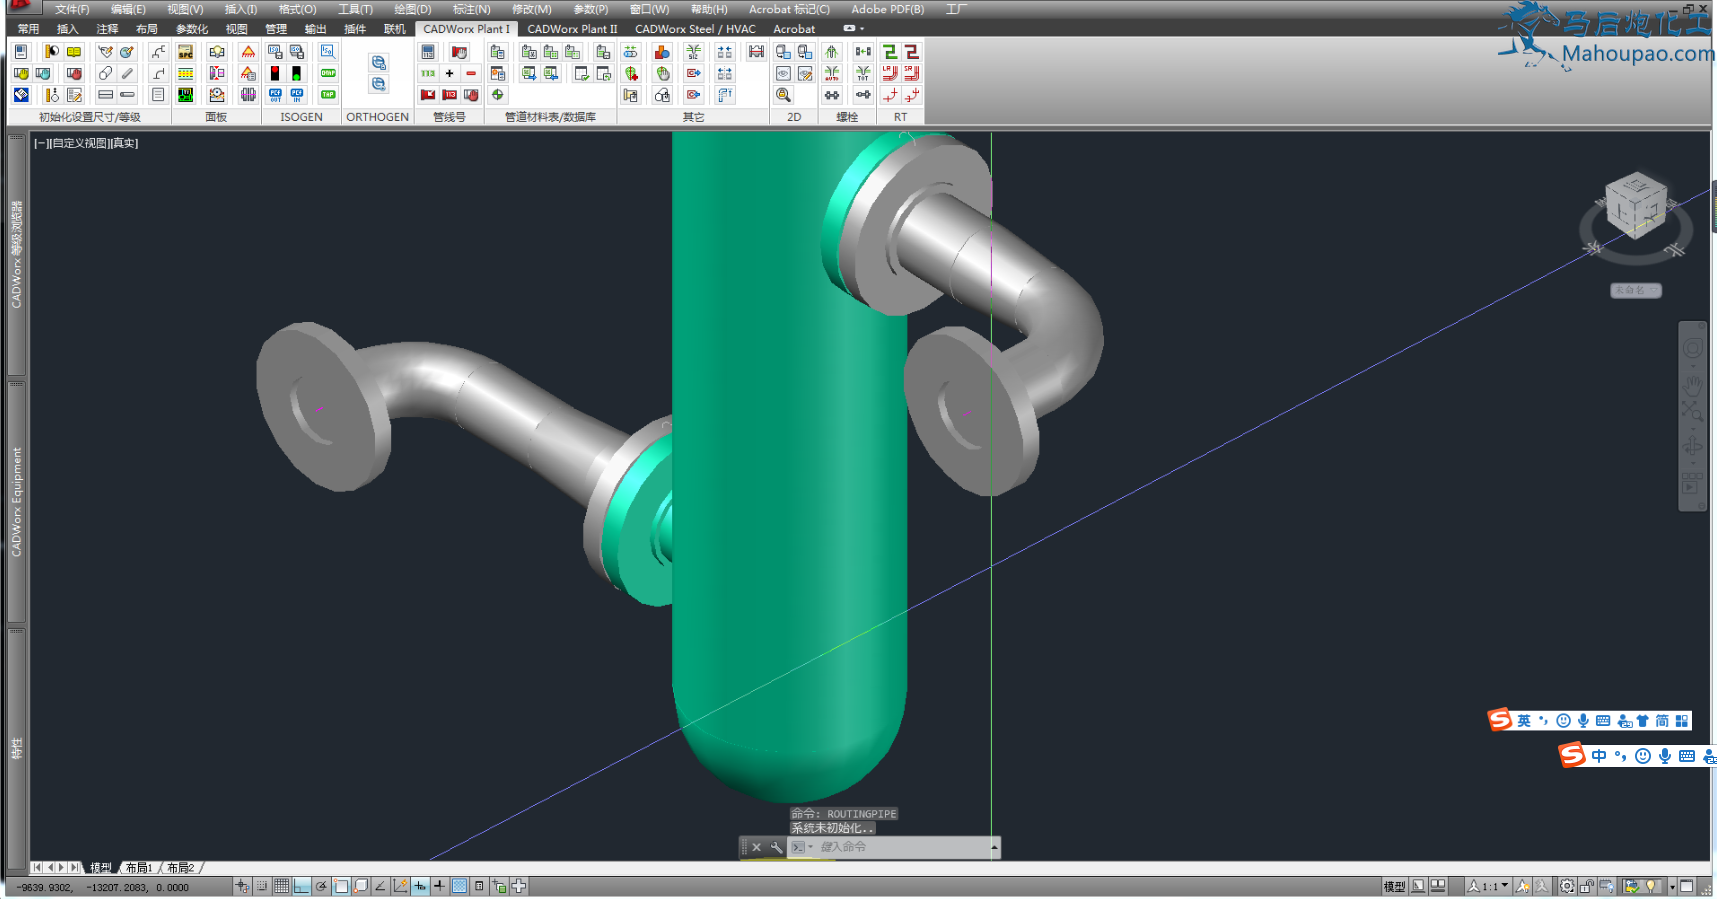This screenshot has width=1717, height=899.
Task: Click the command line wrench customize icon
Action: pos(776,847)
